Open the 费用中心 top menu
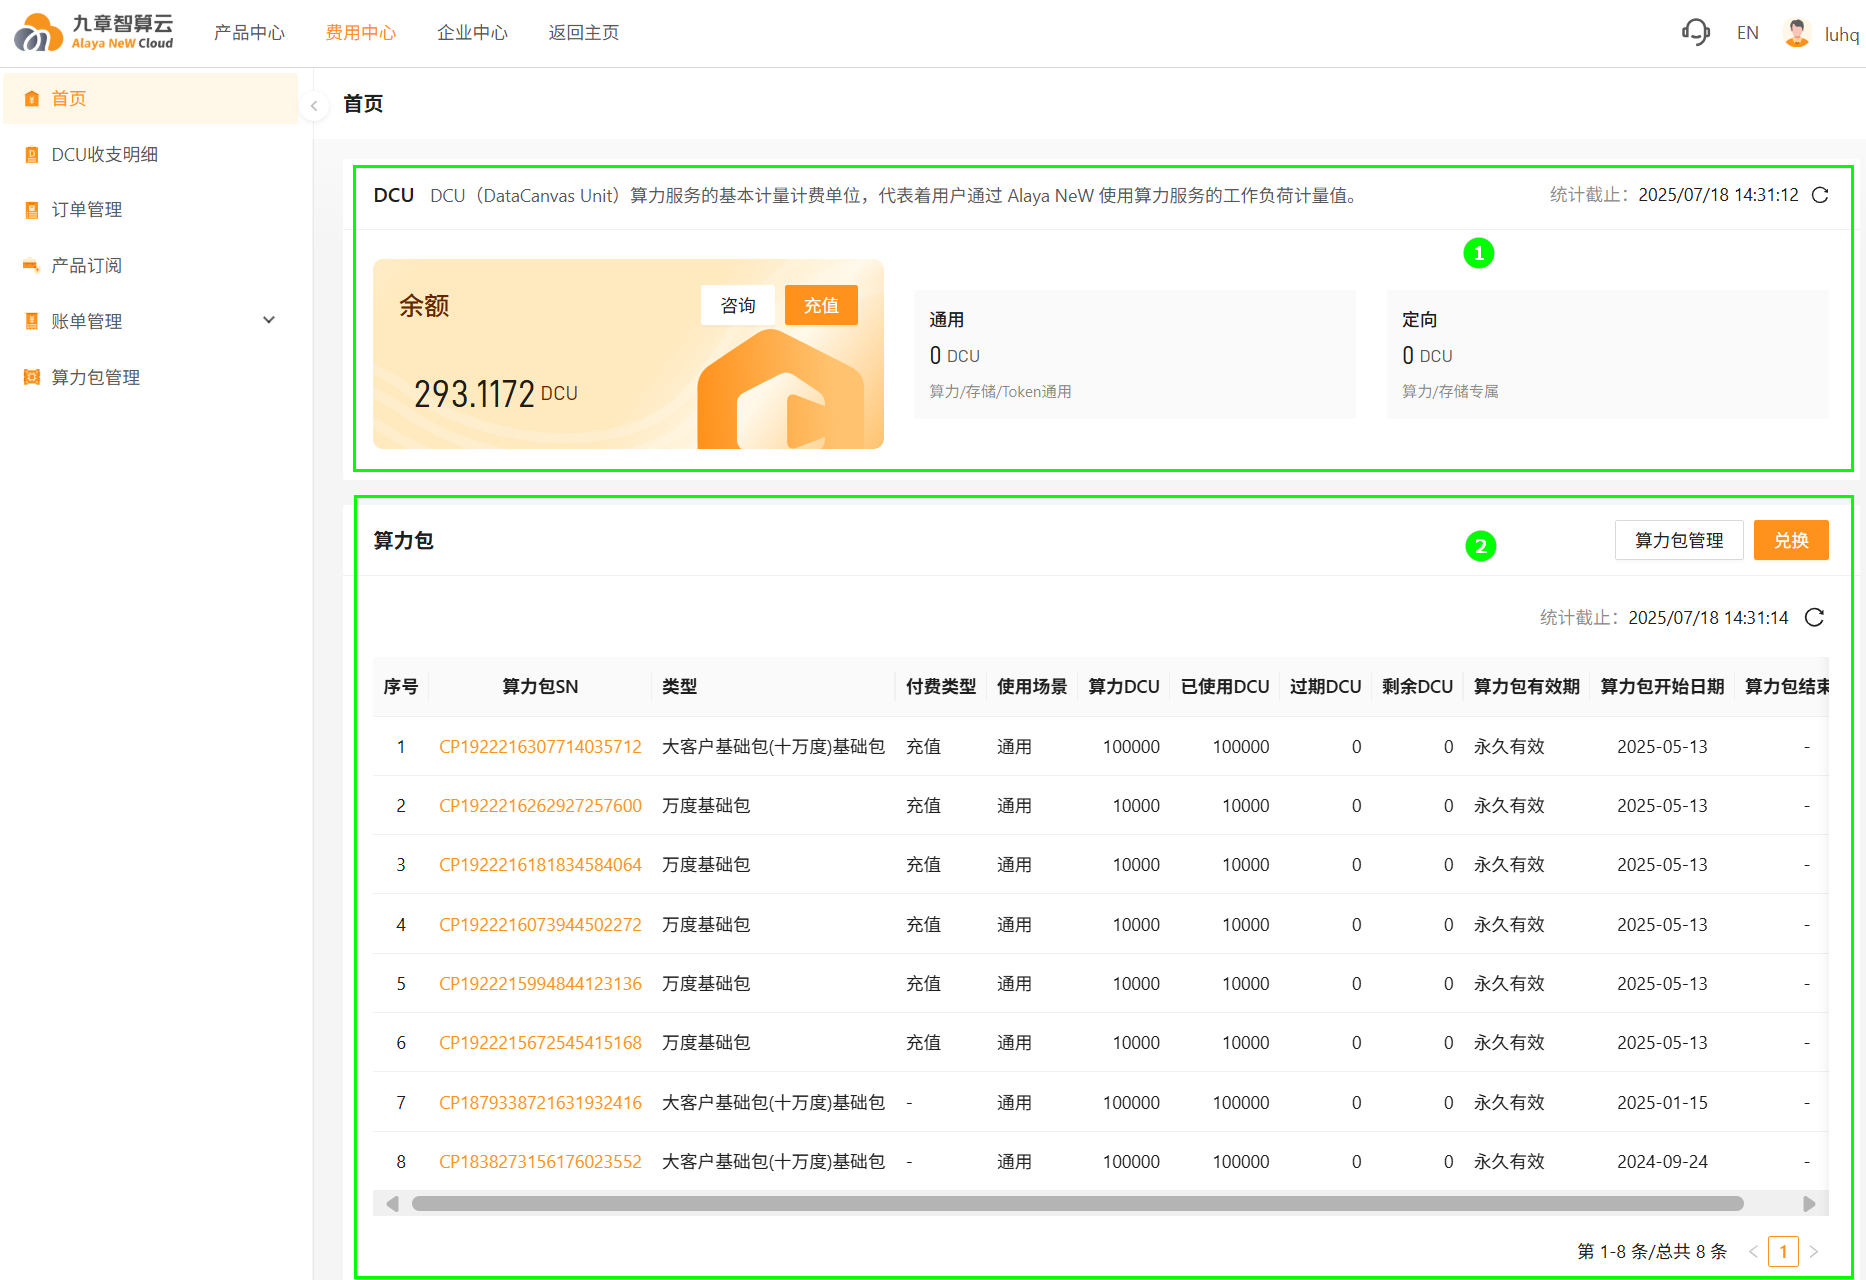 361,33
